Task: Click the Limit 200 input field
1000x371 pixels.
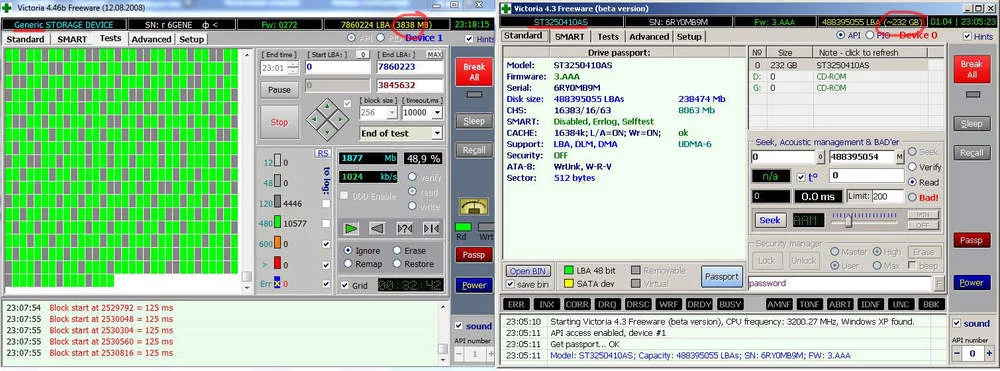Action: [888, 196]
